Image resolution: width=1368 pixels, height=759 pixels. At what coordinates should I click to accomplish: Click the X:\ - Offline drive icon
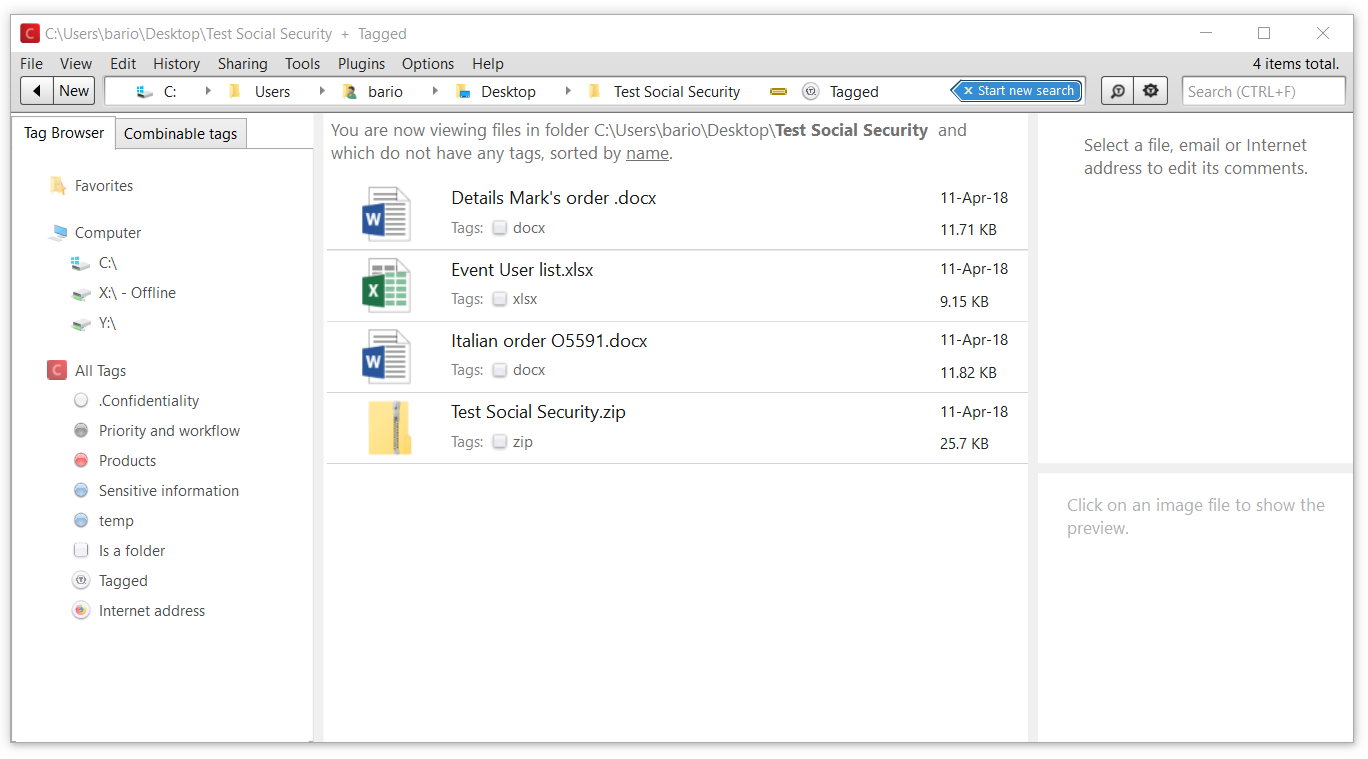click(81, 293)
